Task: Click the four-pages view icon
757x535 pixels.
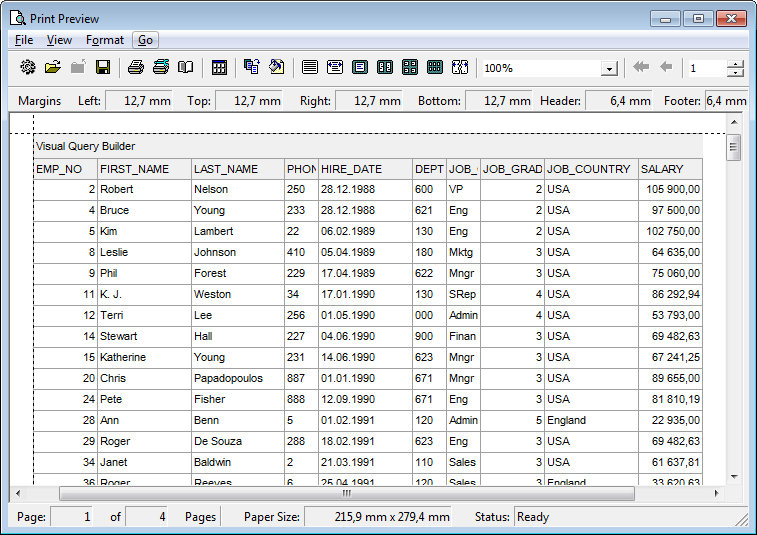Action: point(409,68)
